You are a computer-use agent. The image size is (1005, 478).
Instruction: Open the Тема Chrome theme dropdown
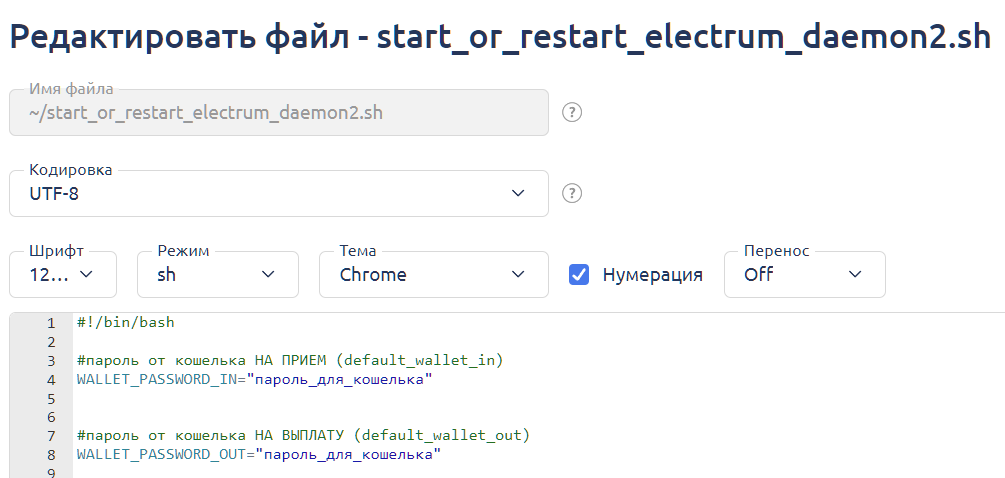point(433,274)
